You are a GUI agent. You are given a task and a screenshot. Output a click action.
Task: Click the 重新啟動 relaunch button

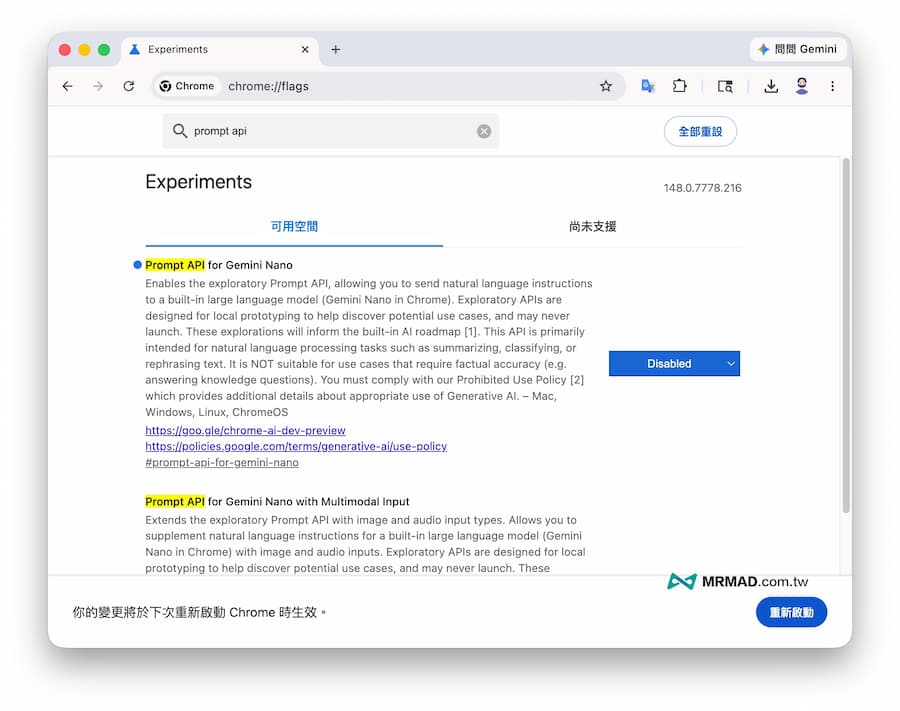click(x=791, y=612)
